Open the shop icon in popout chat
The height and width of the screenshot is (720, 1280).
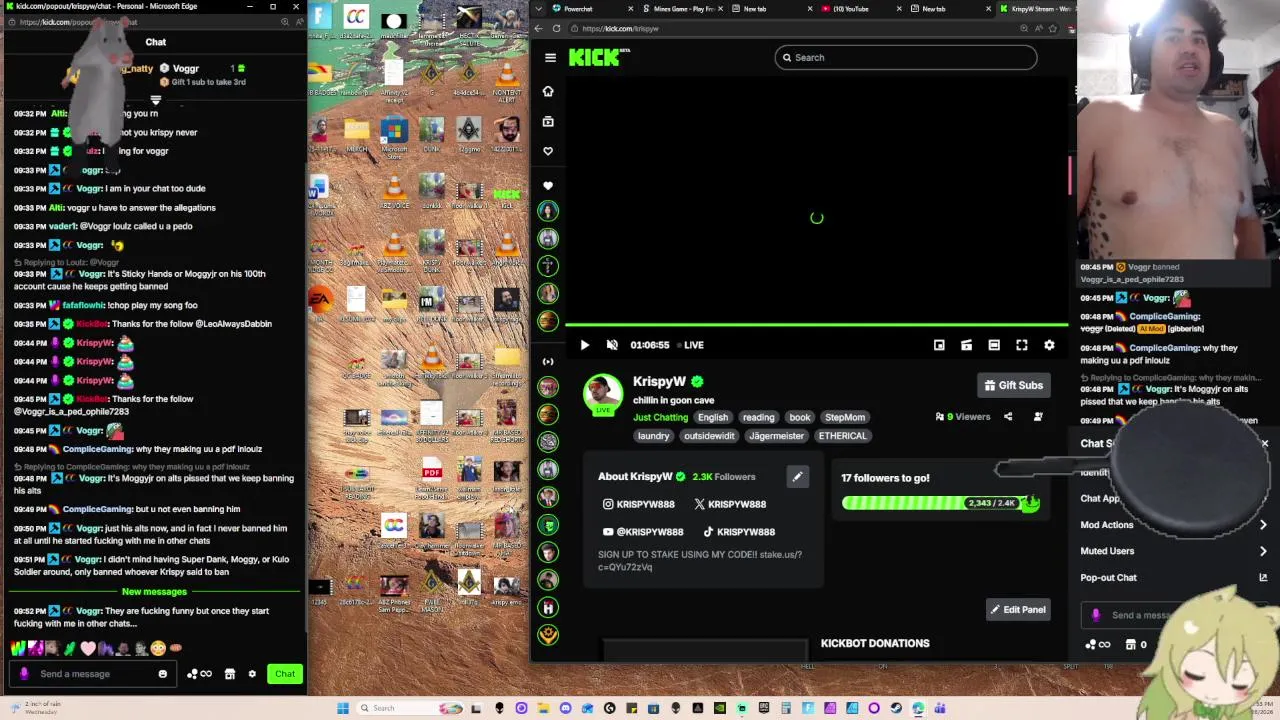(x=230, y=674)
